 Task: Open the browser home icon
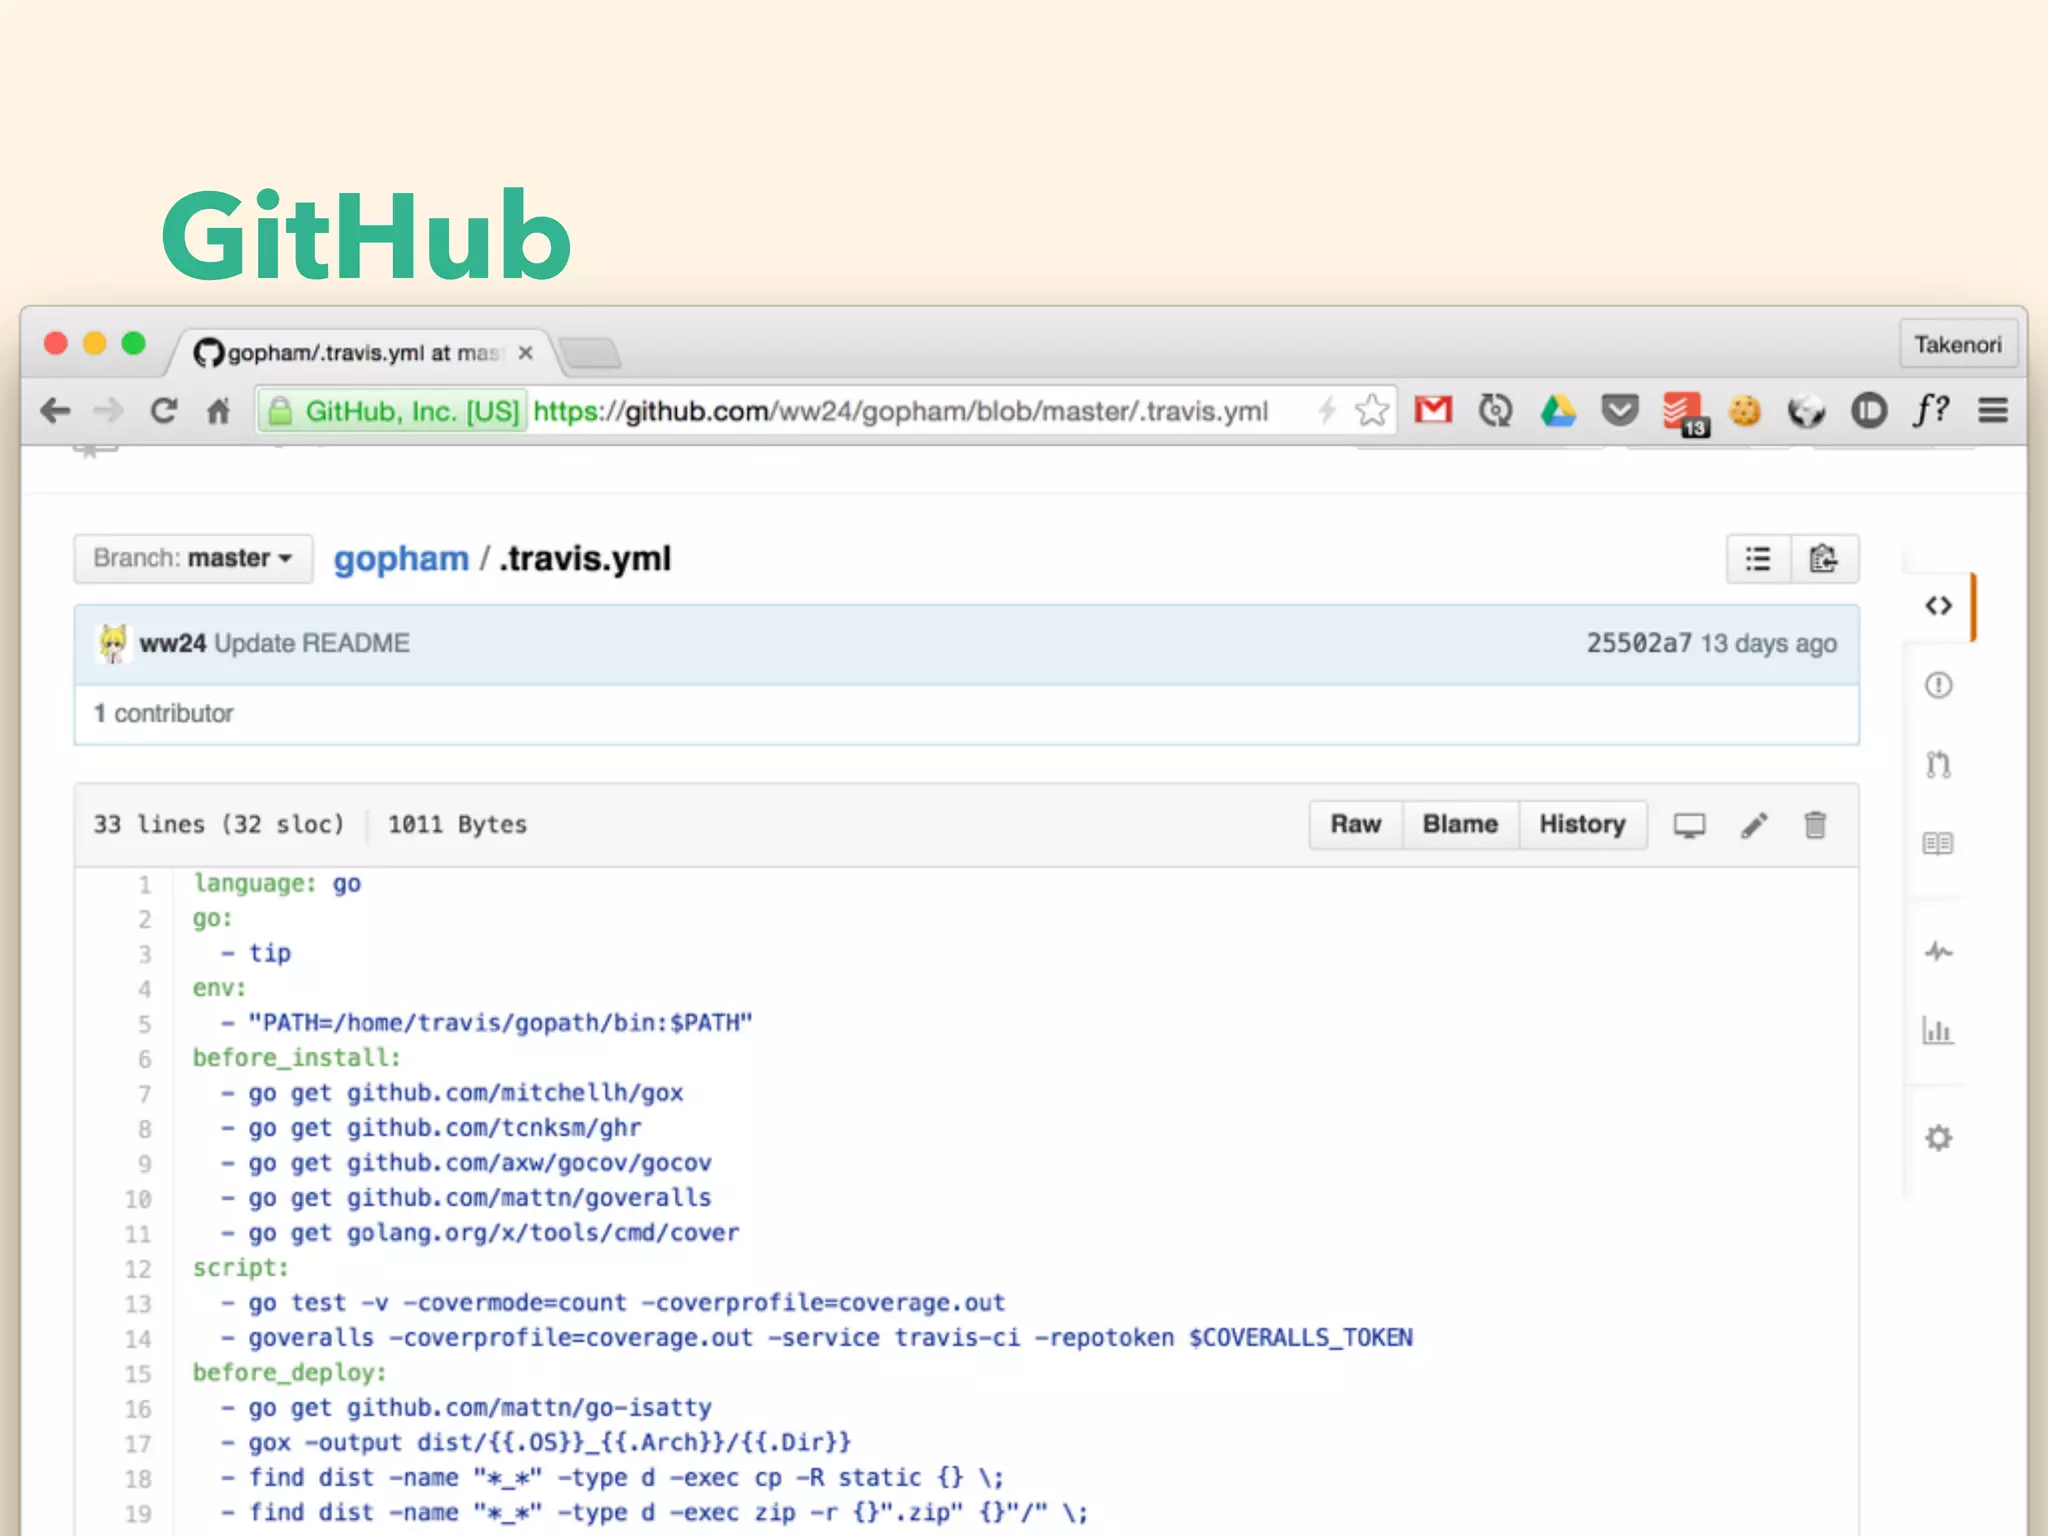[218, 411]
